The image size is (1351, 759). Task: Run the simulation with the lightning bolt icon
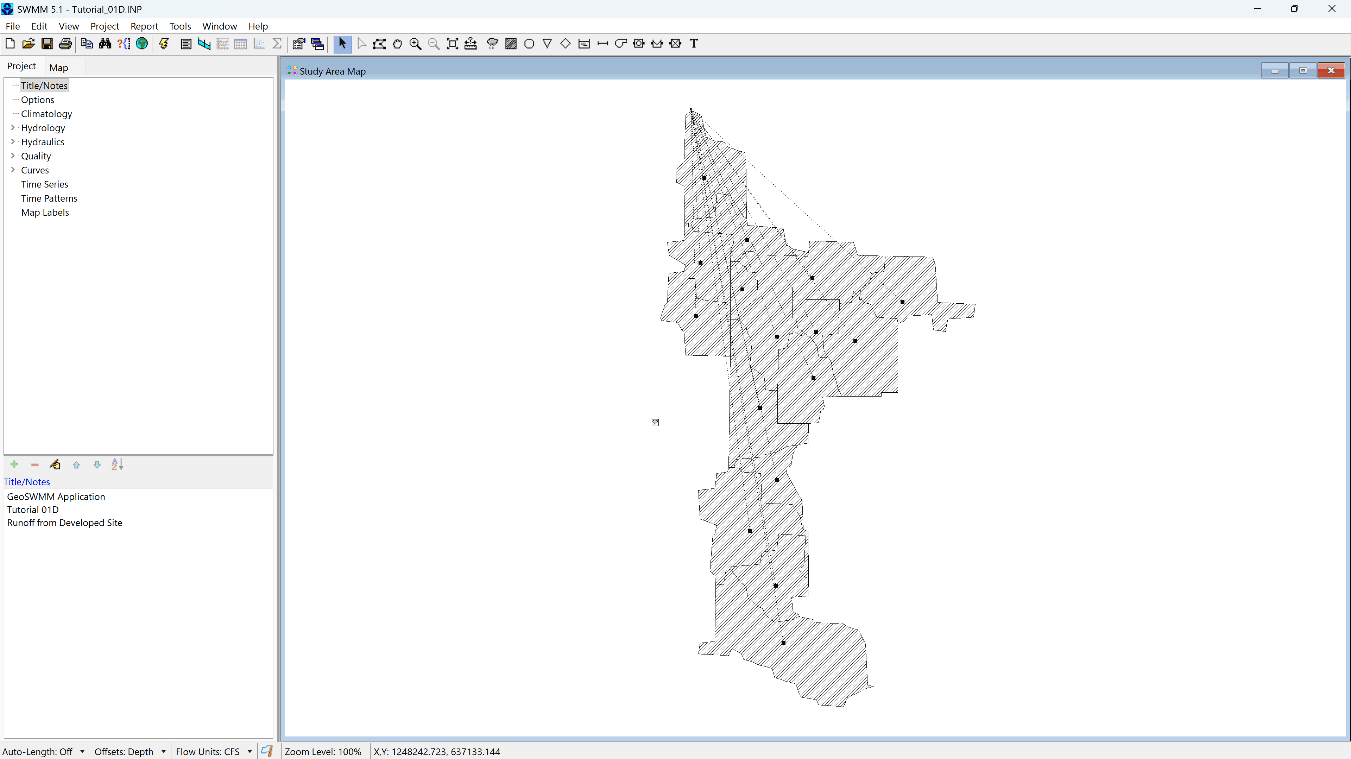tap(164, 44)
